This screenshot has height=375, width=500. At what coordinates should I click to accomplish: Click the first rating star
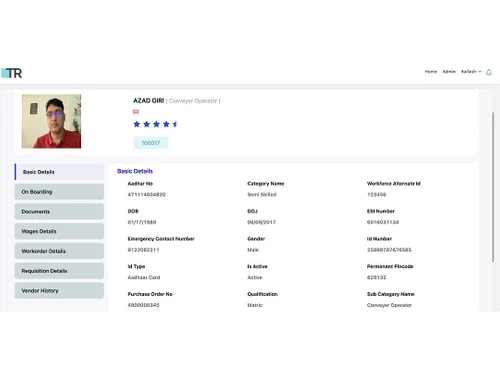click(x=137, y=124)
